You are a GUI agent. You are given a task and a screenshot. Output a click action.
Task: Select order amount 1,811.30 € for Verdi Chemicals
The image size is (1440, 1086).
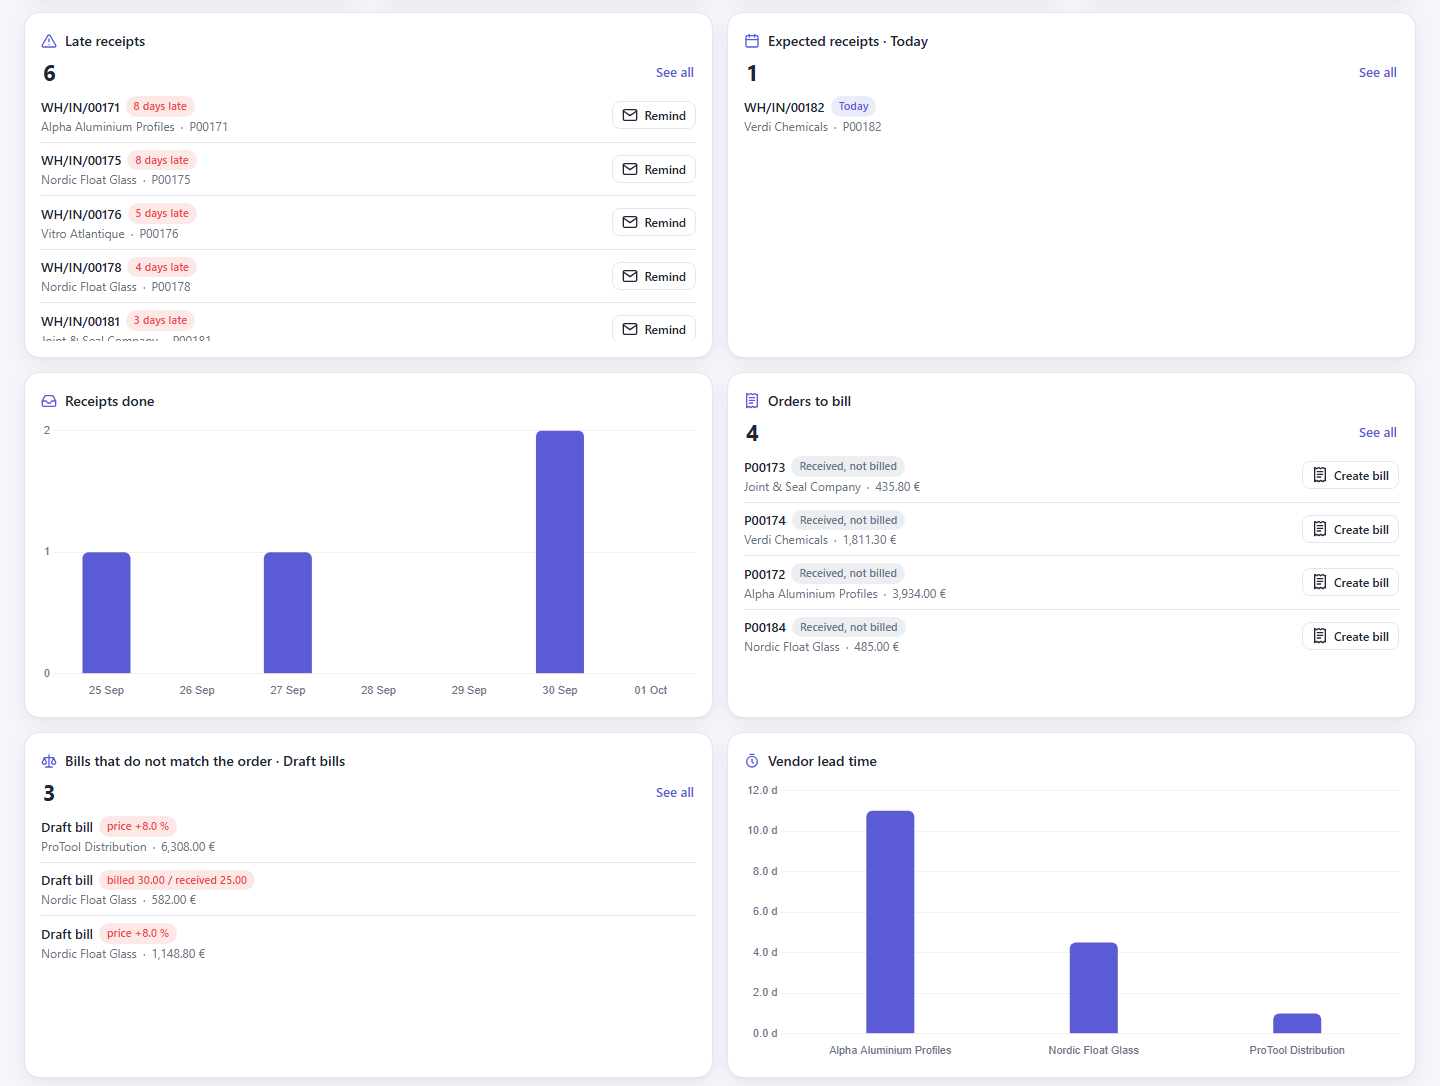(x=869, y=540)
